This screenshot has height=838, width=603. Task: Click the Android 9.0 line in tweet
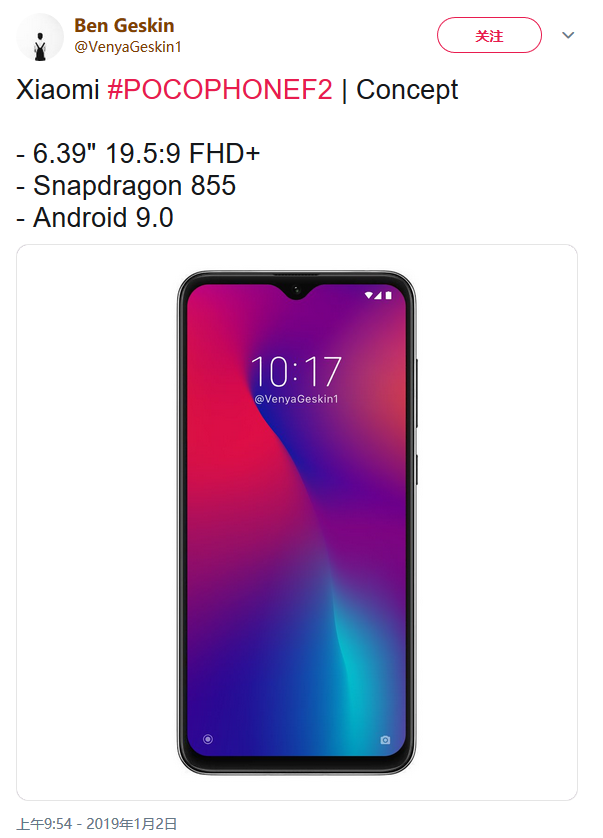coord(95,218)
